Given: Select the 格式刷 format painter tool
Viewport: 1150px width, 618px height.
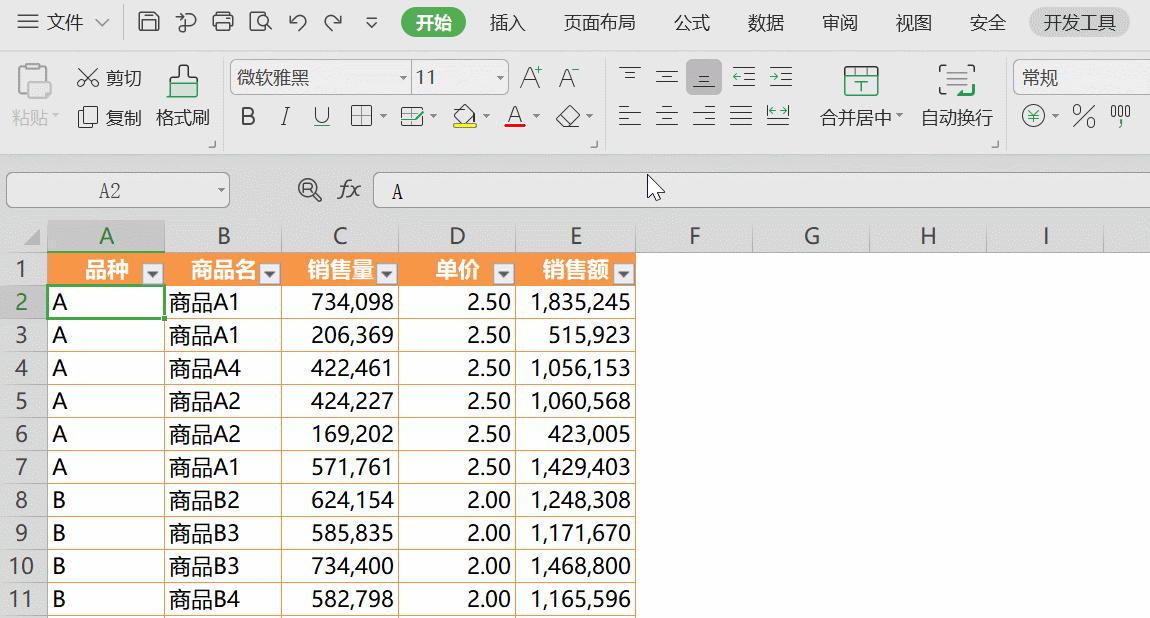Looking at the screenshot, I should [183, 95].
